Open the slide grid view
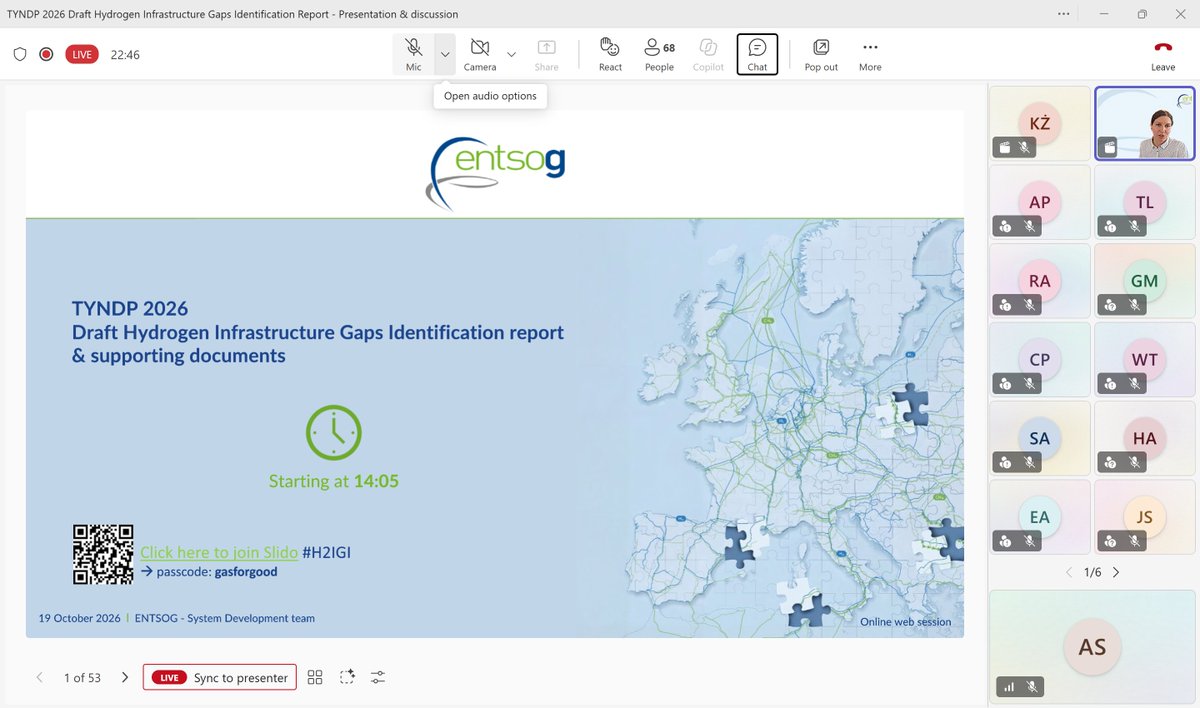The width and height of the screenshot is (1200, 708). [315, 677]
